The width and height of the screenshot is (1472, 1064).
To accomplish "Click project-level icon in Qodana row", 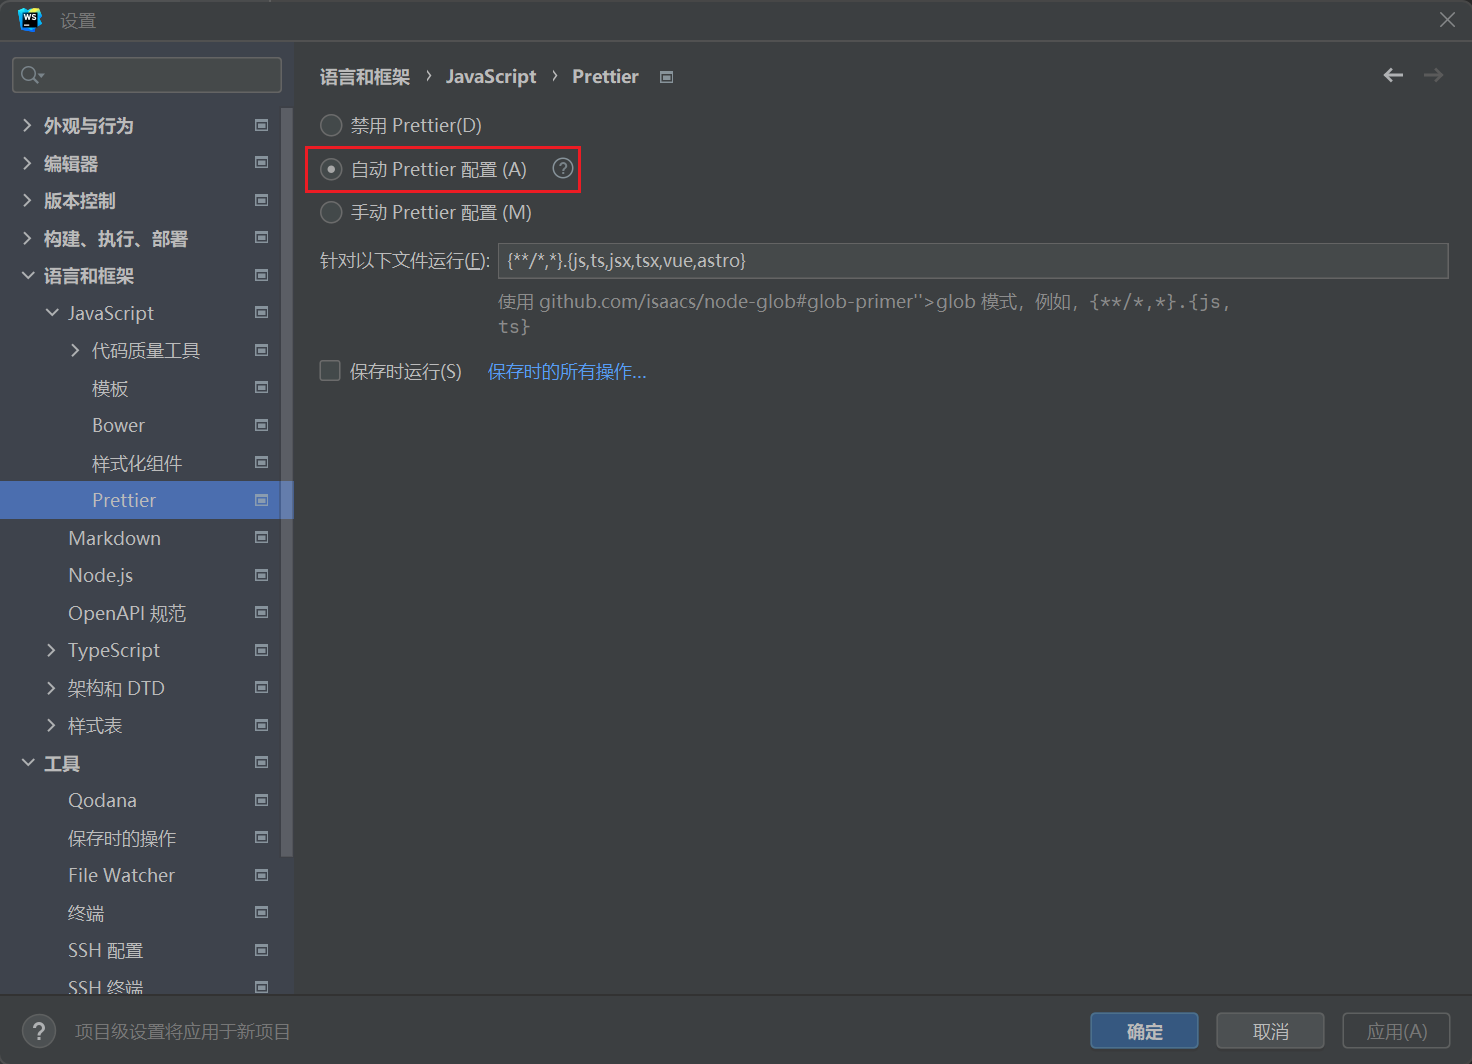I will click(262, 800).
